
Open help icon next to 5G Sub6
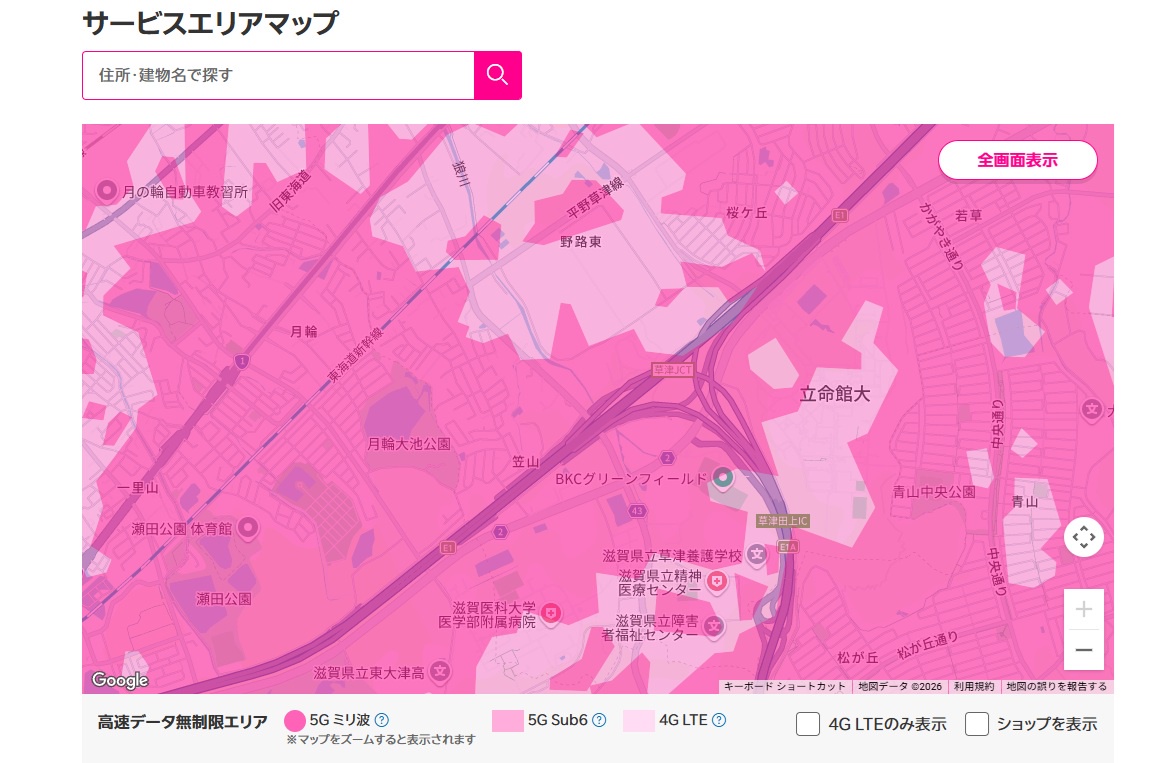(x=599, y=720)
